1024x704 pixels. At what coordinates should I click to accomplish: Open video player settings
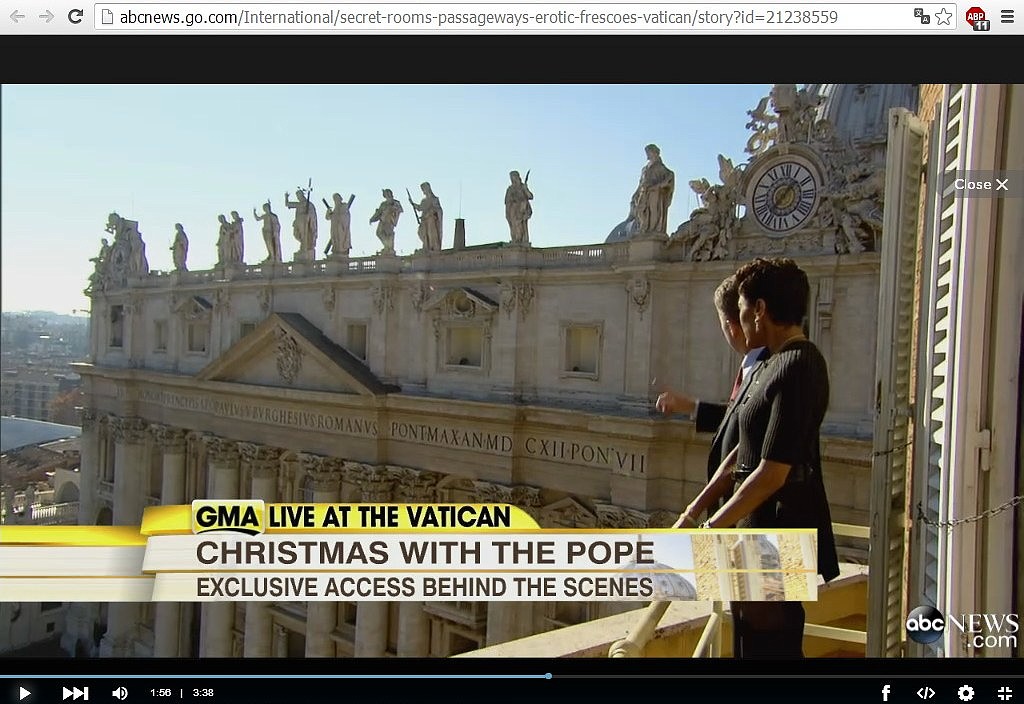[x=966, y=692]
